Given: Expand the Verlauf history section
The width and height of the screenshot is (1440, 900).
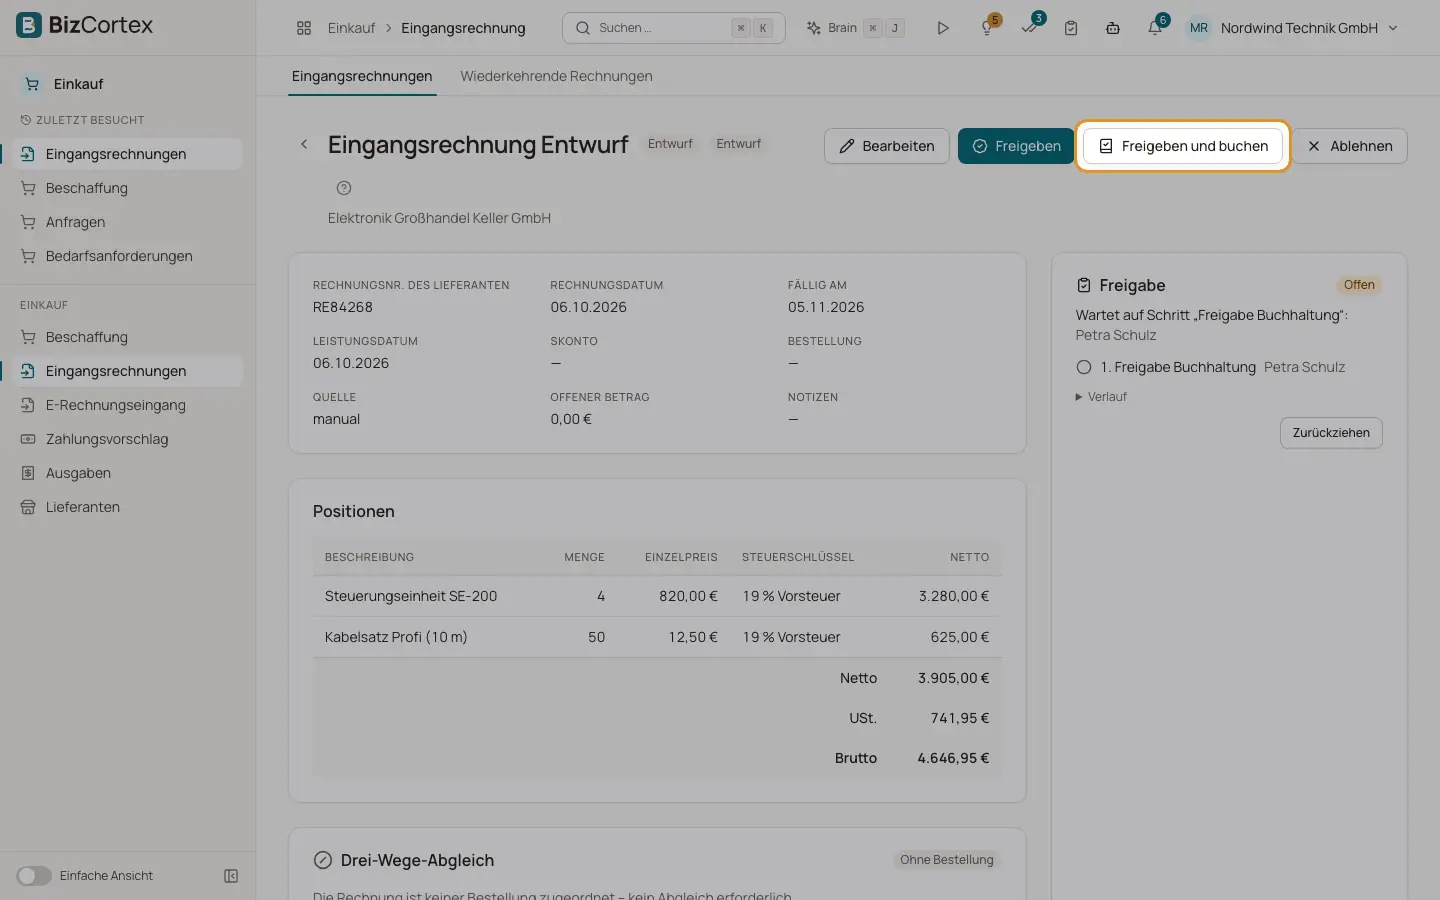Looking at the screenshot, I should tap(1101, 397).
